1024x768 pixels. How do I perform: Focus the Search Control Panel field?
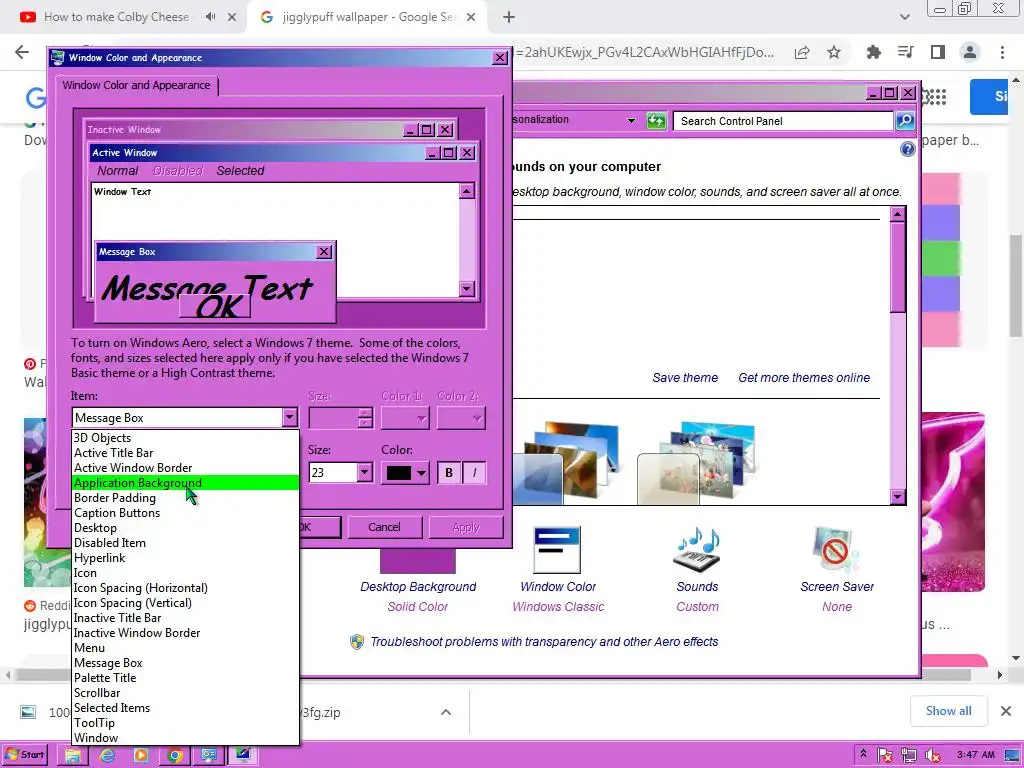tap(783, 121)
